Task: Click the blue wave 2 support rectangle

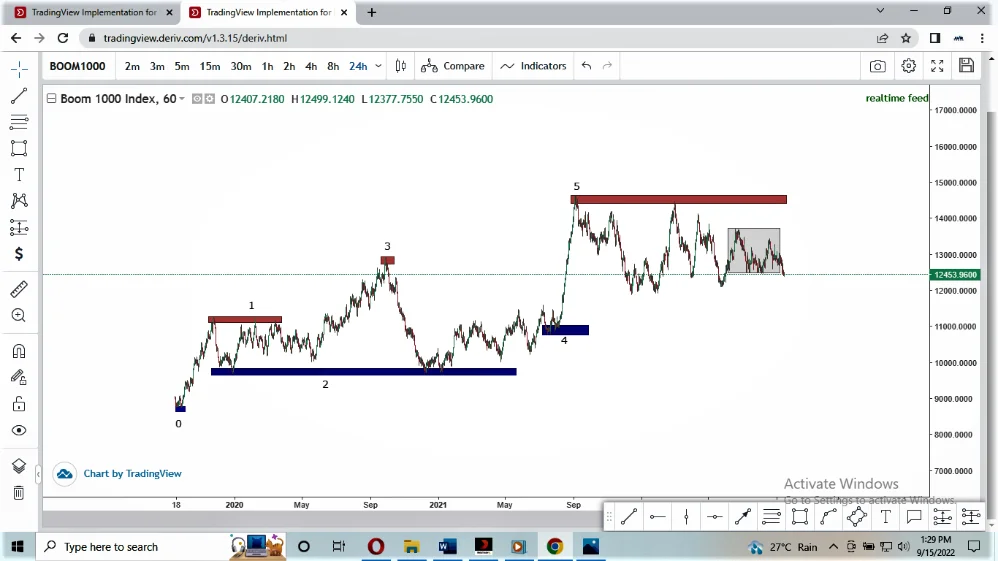Action: pos(363,372)
